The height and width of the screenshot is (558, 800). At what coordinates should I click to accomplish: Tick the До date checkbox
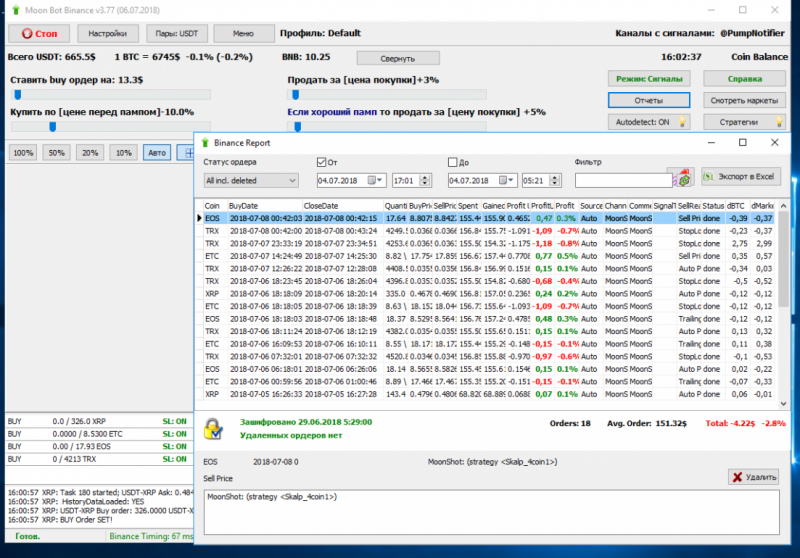(452, 162)
